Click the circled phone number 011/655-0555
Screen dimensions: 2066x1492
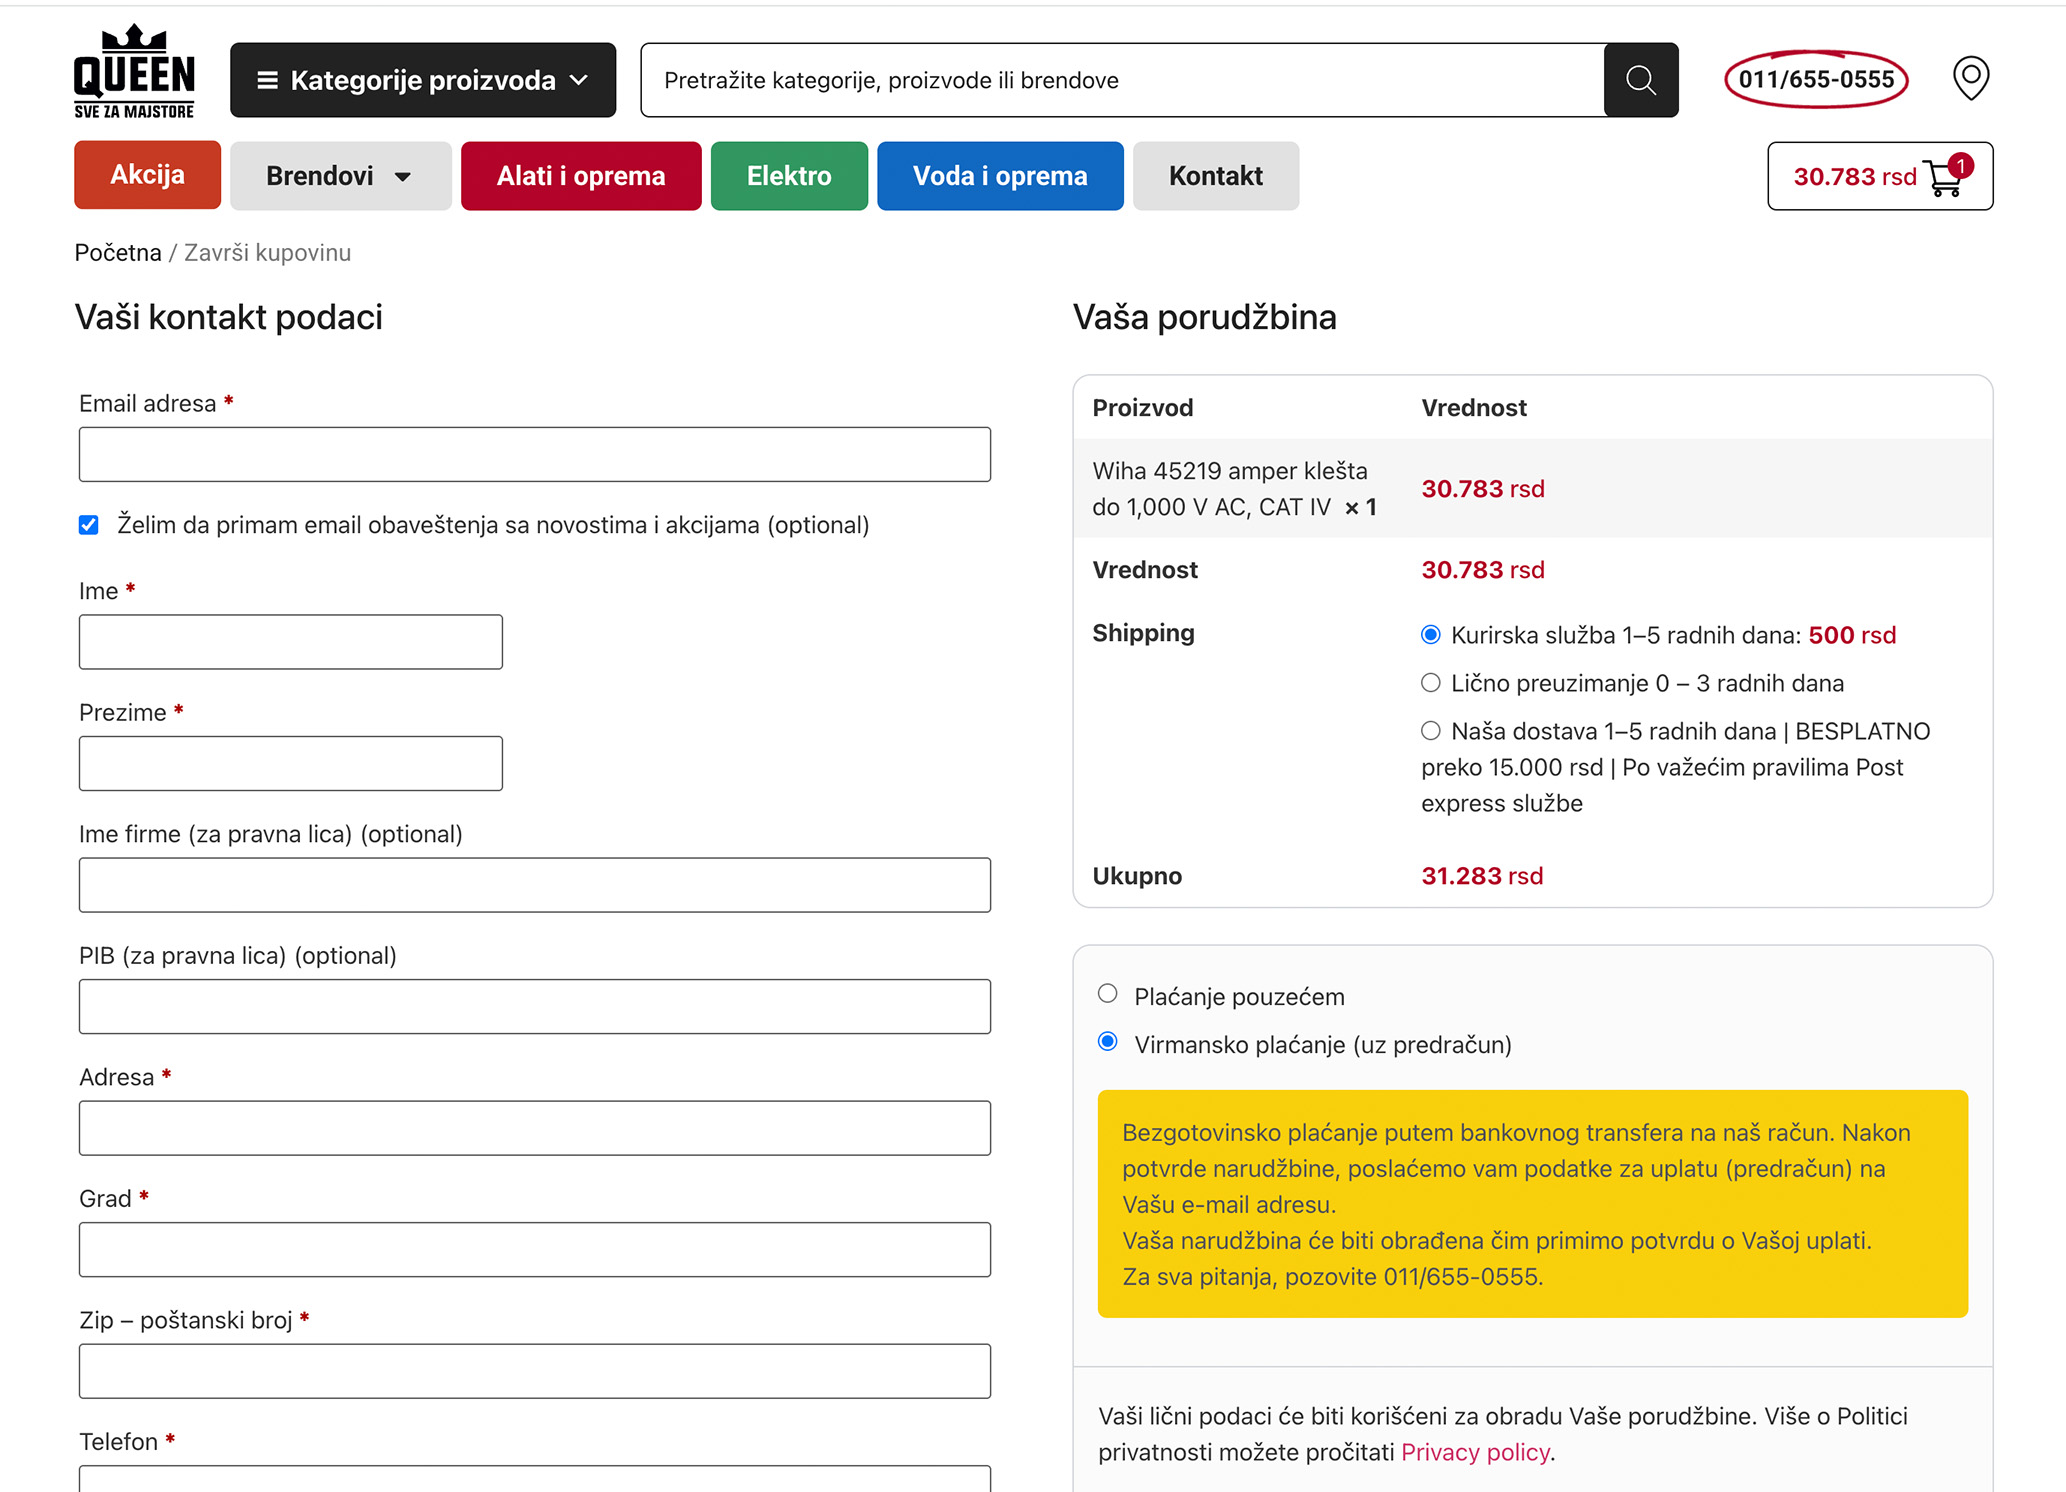coord(1815,79)
